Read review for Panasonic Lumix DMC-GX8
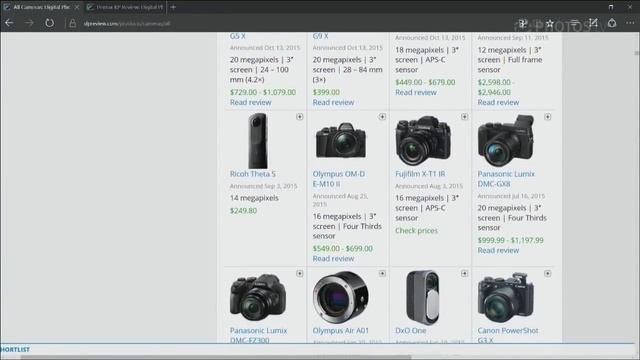 (498, 251)
